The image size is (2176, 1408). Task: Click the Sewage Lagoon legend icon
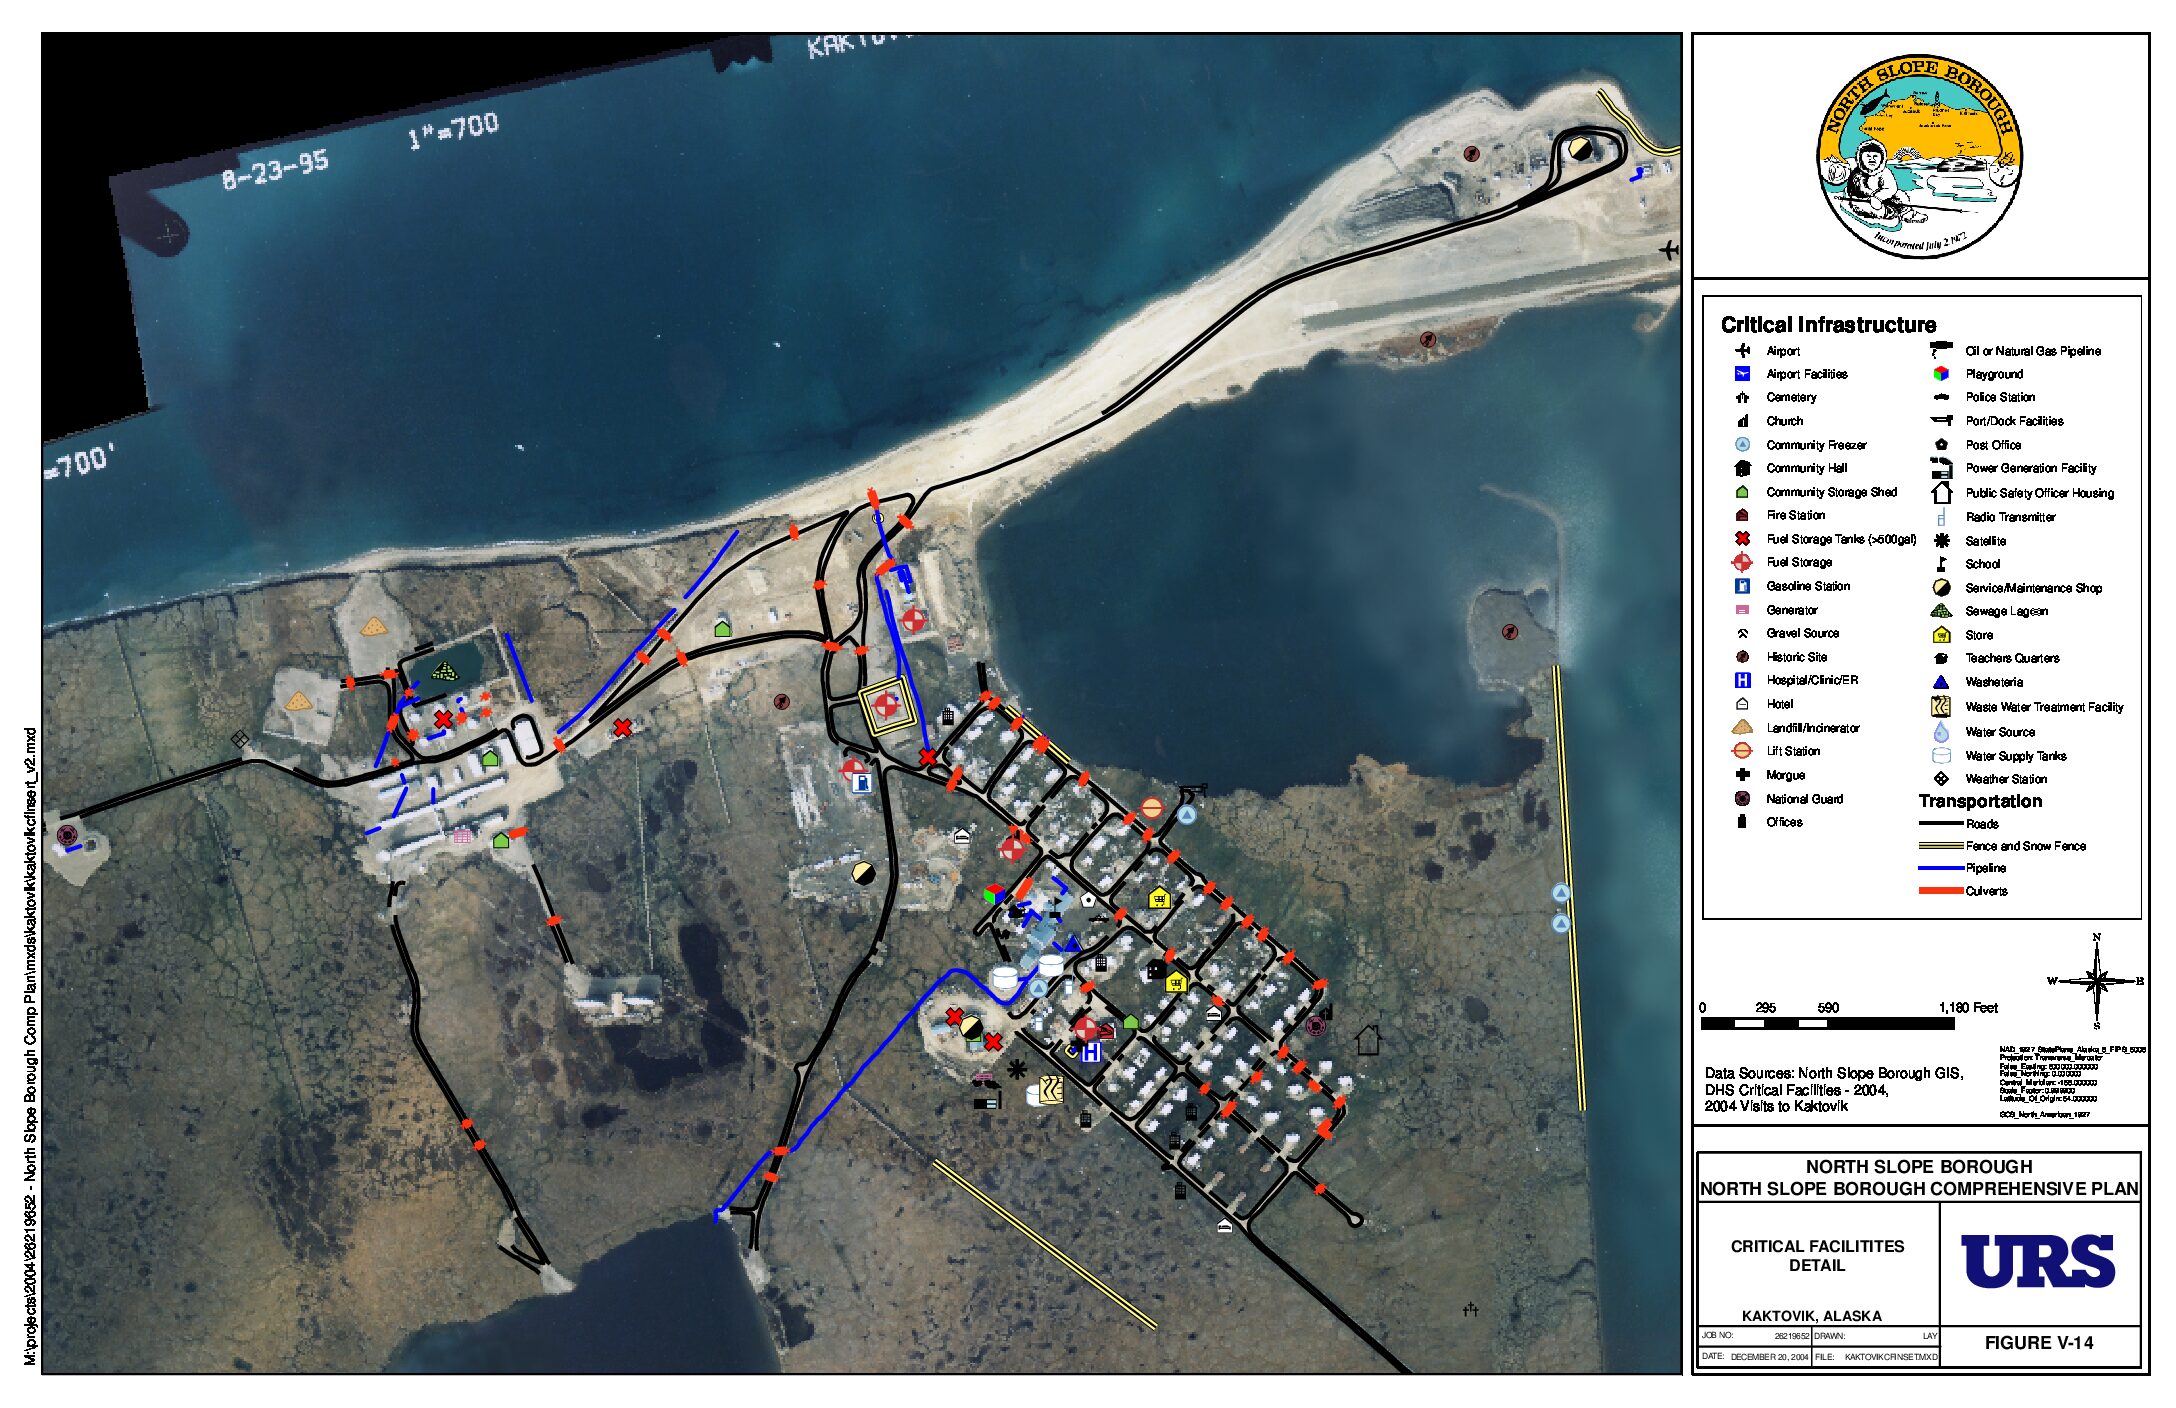coord(1941,611)
